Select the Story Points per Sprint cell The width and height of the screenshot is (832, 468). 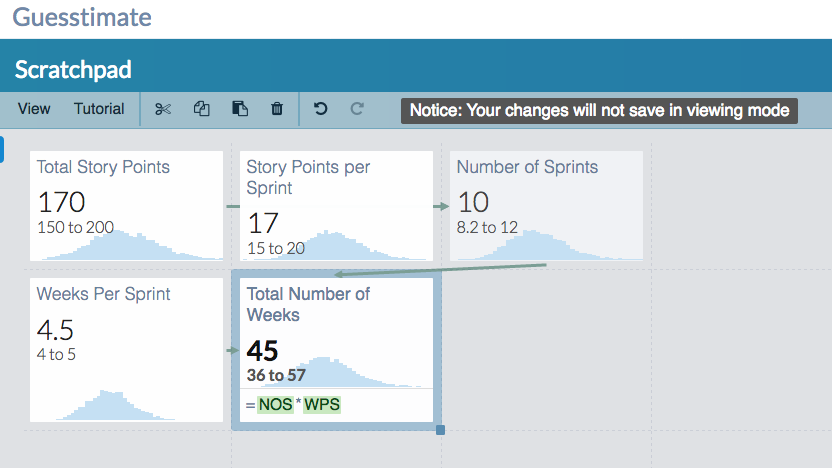click(x=336, y=206)
